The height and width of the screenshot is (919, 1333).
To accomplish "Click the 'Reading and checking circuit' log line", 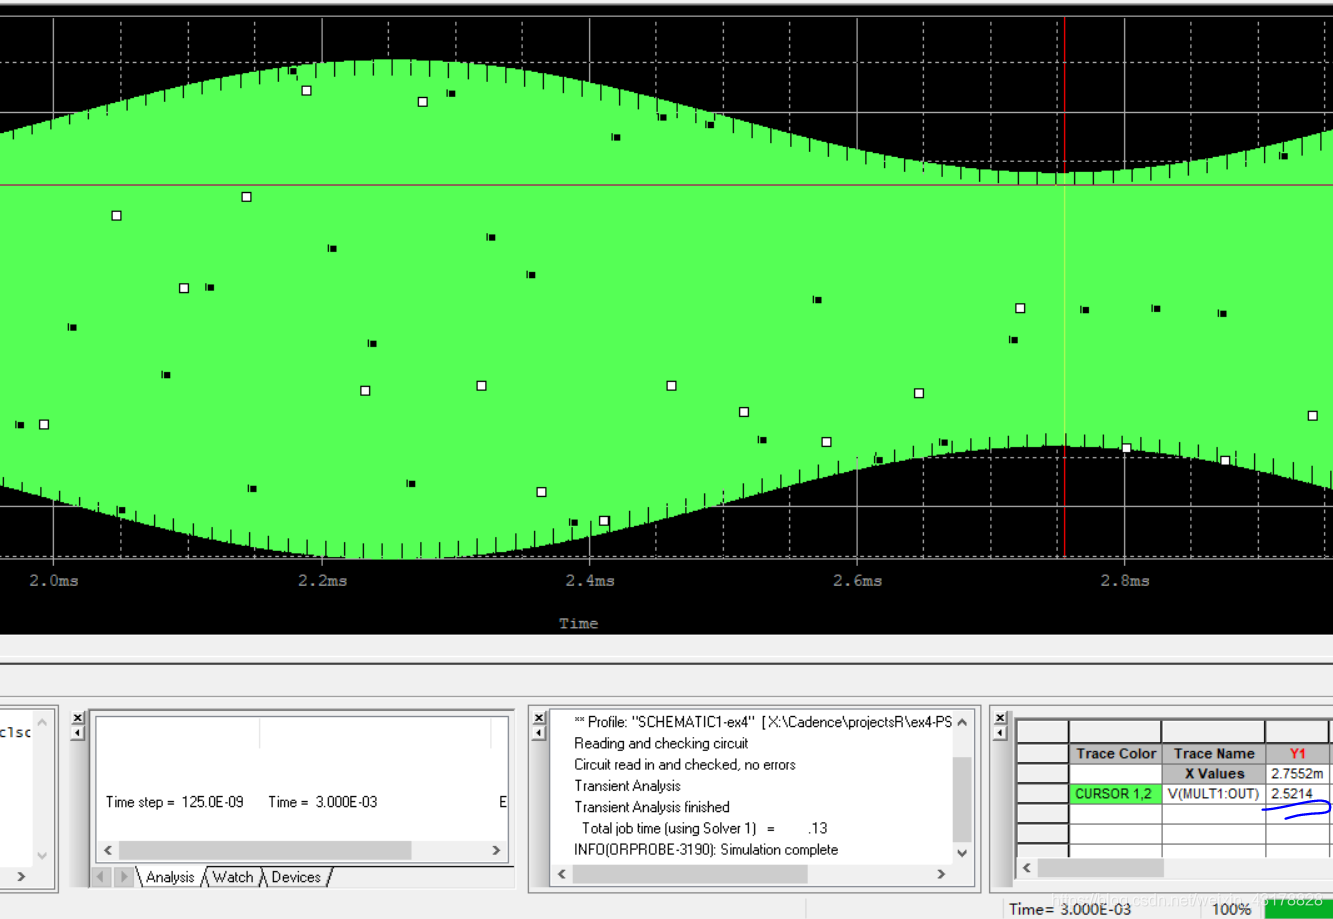I will pos(661,743).
